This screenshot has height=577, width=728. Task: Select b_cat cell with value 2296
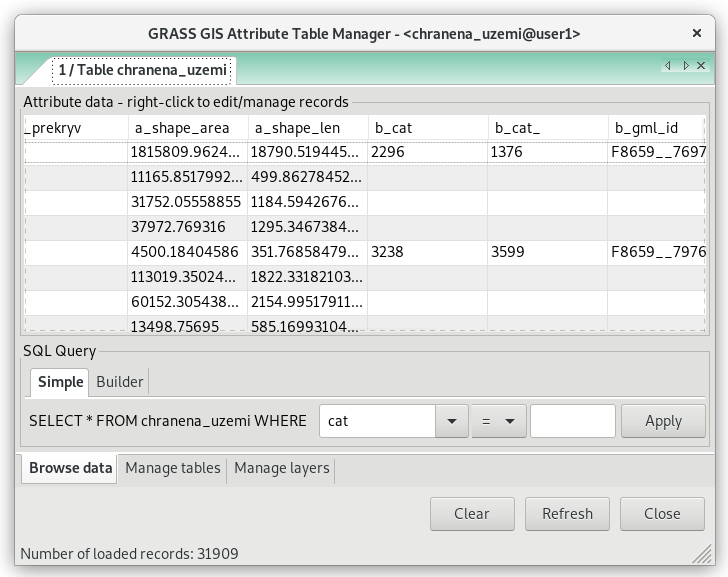(428, 152)
